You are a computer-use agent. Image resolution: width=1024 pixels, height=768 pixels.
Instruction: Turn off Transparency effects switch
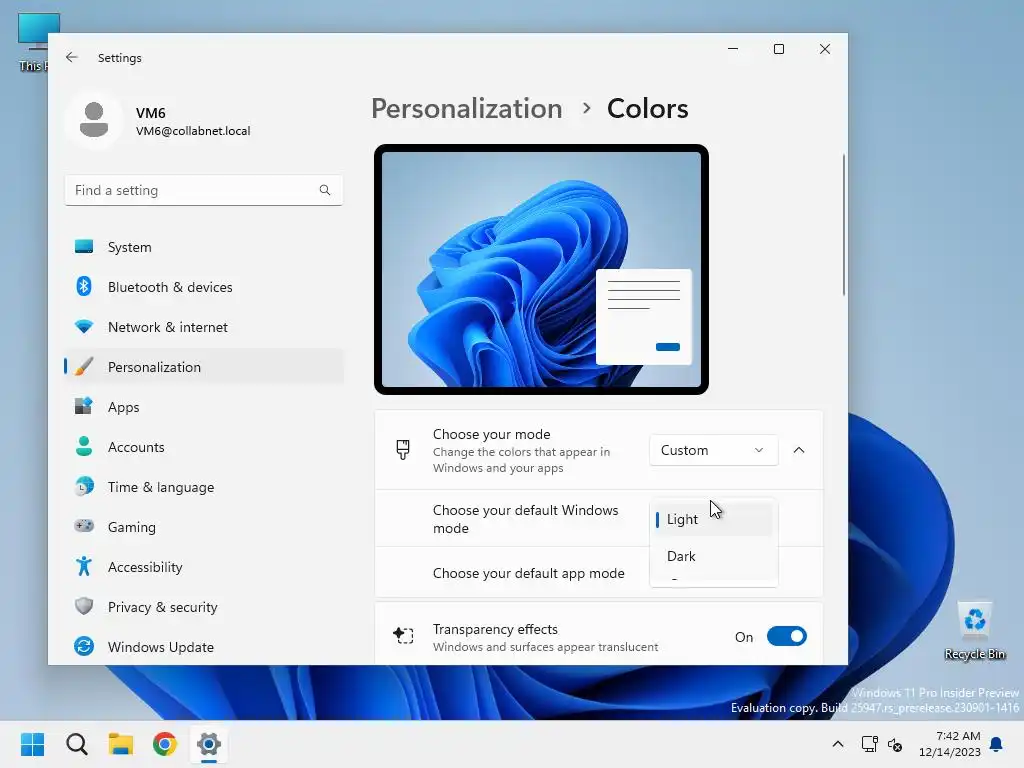pyautogui.click(x=786, y=636)
